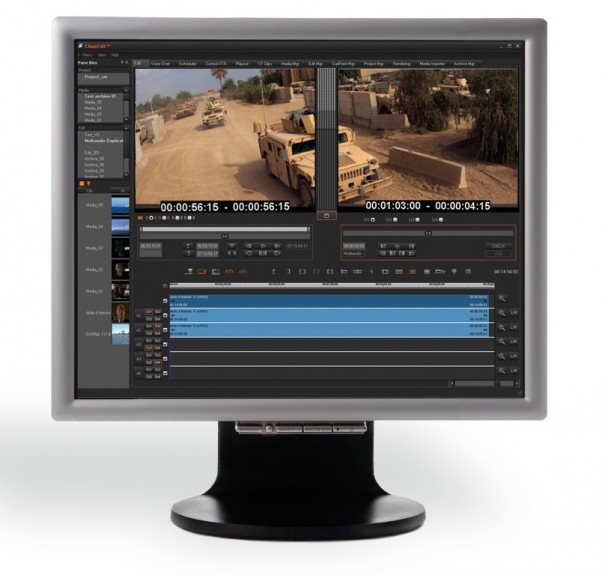Toggle the checkbox on the first video track
The height and width of the screenshot is (575, 605).
[165, 299]
